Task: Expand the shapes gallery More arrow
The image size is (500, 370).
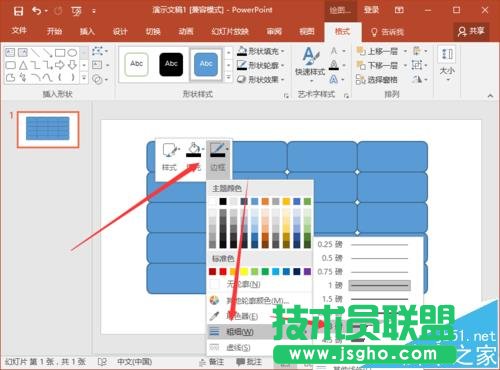Action: pyautogui.click(x=84, y=78)
